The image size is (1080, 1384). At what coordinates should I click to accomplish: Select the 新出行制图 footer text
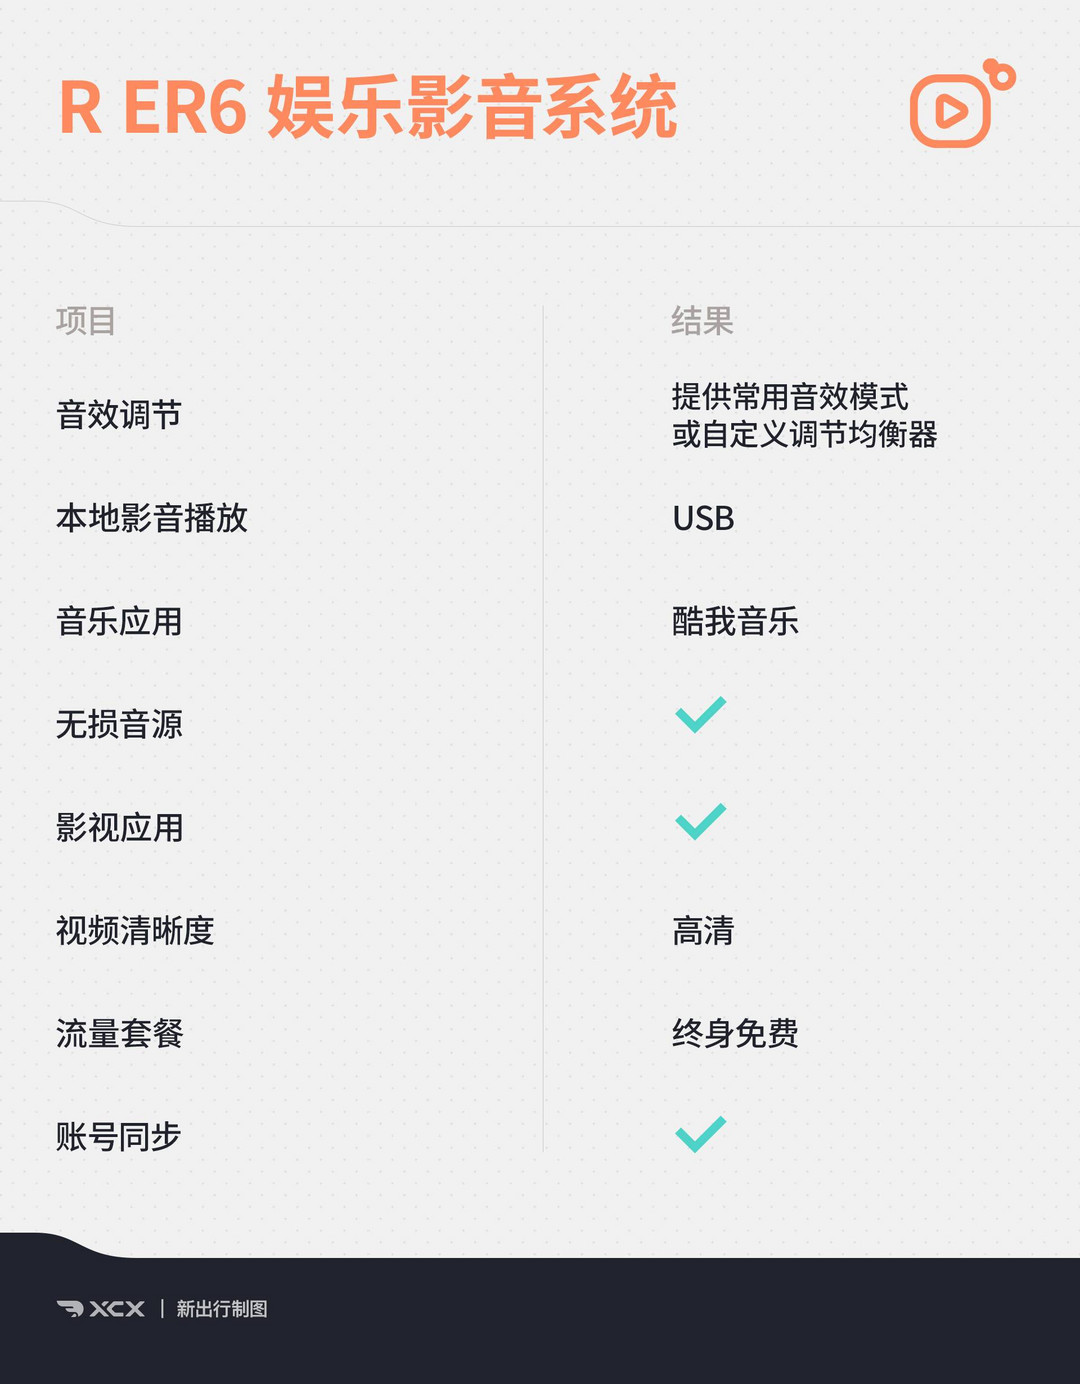coord(222,1309)
